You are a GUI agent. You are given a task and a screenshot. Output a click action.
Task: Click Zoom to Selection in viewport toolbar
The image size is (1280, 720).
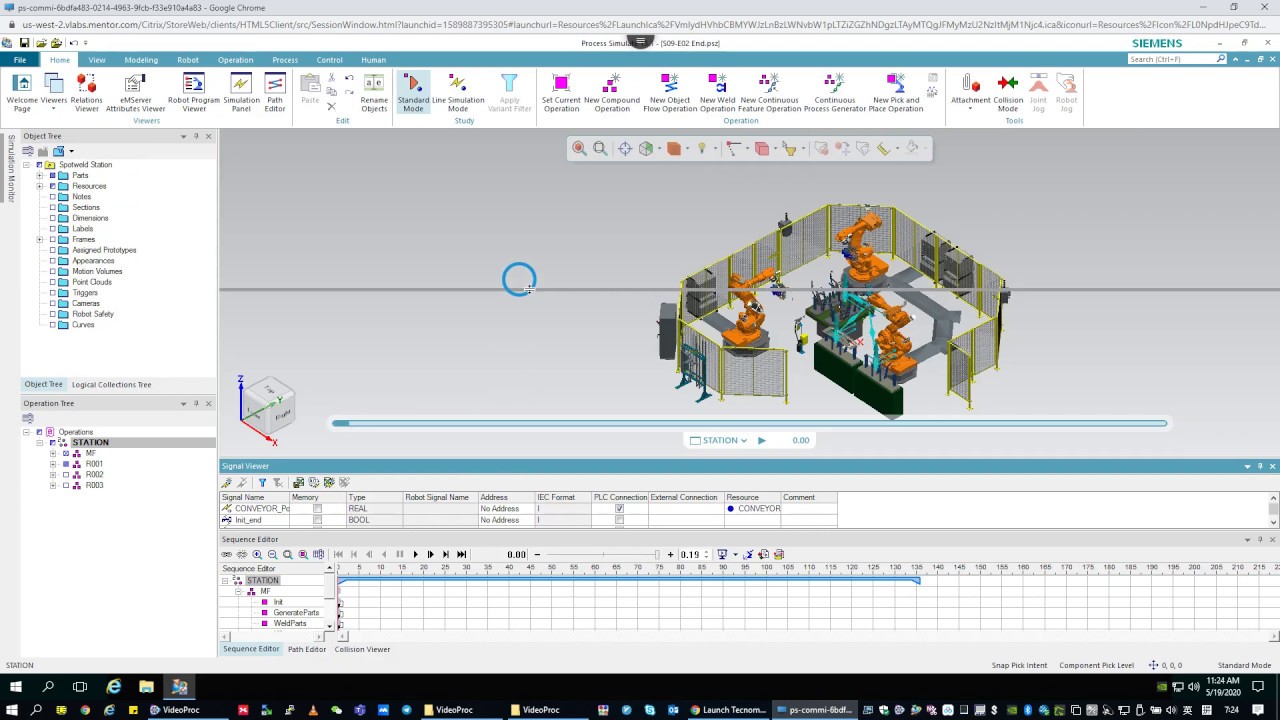pos(579,148)
